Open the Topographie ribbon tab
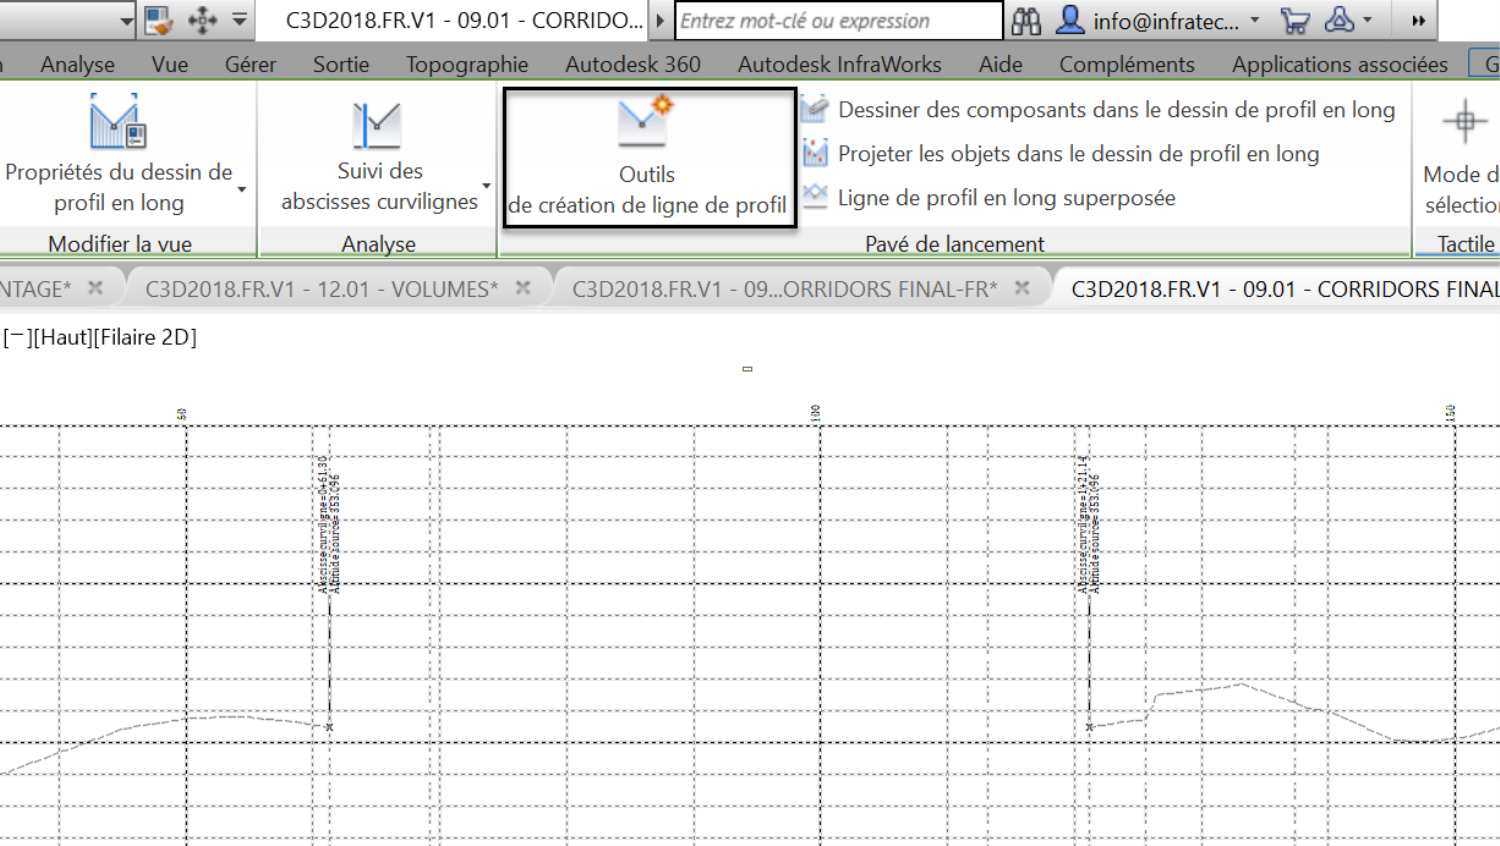Screen dimensions: 1500x846 467,64
